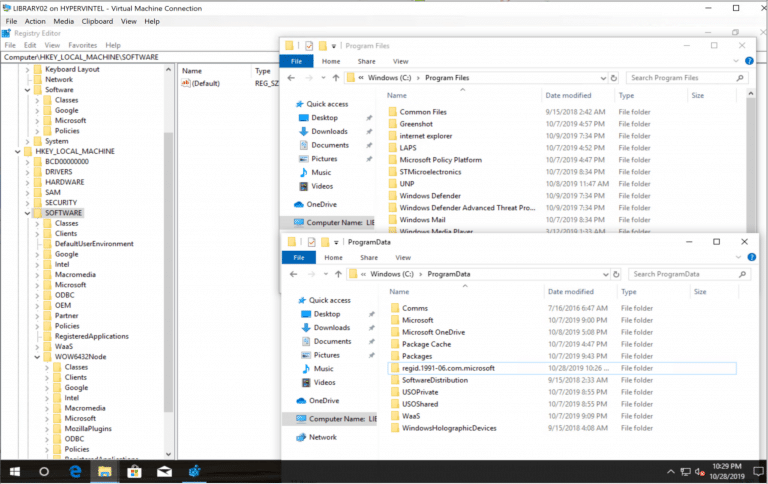Expand the HARDWARE registry key
This screenshot has height=484, width=768.
(28, 182)
